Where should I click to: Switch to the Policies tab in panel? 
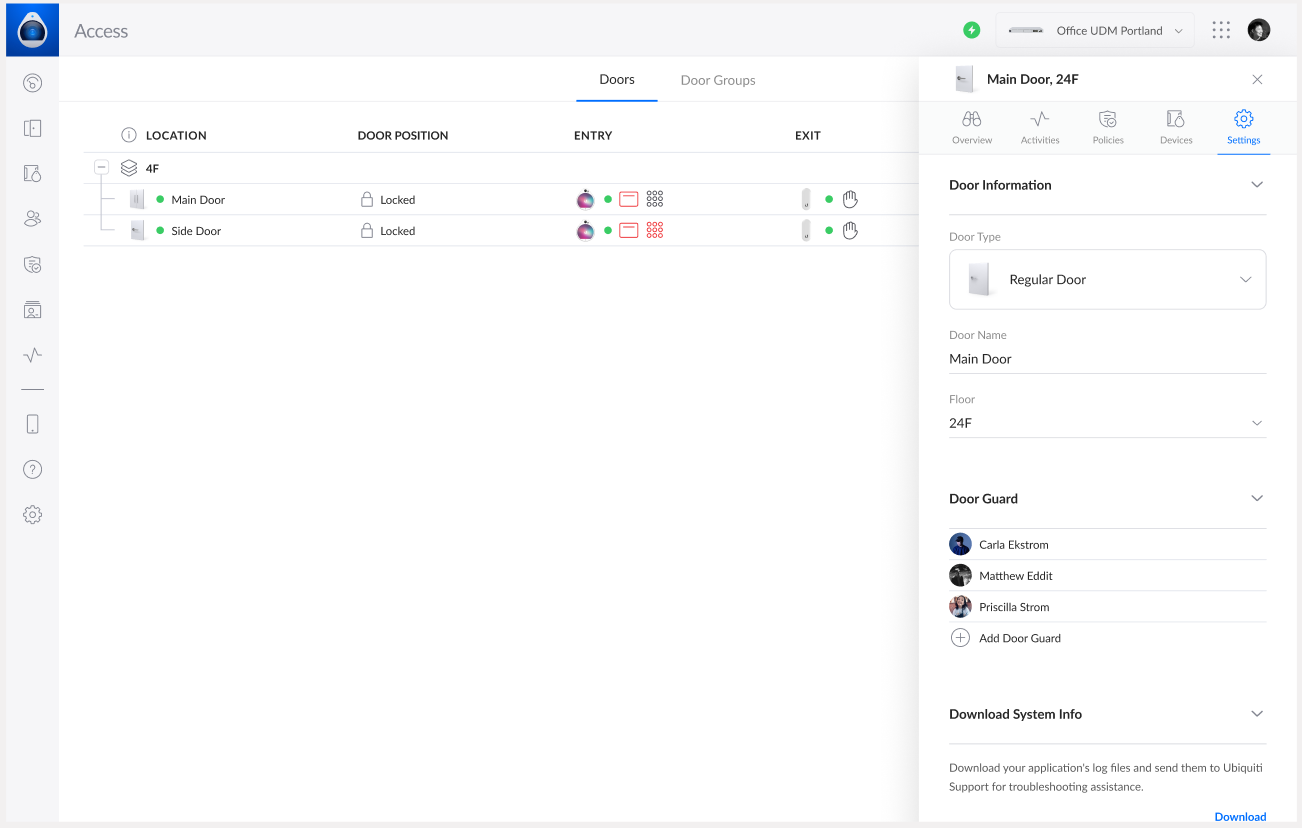tap(1108, 127)
